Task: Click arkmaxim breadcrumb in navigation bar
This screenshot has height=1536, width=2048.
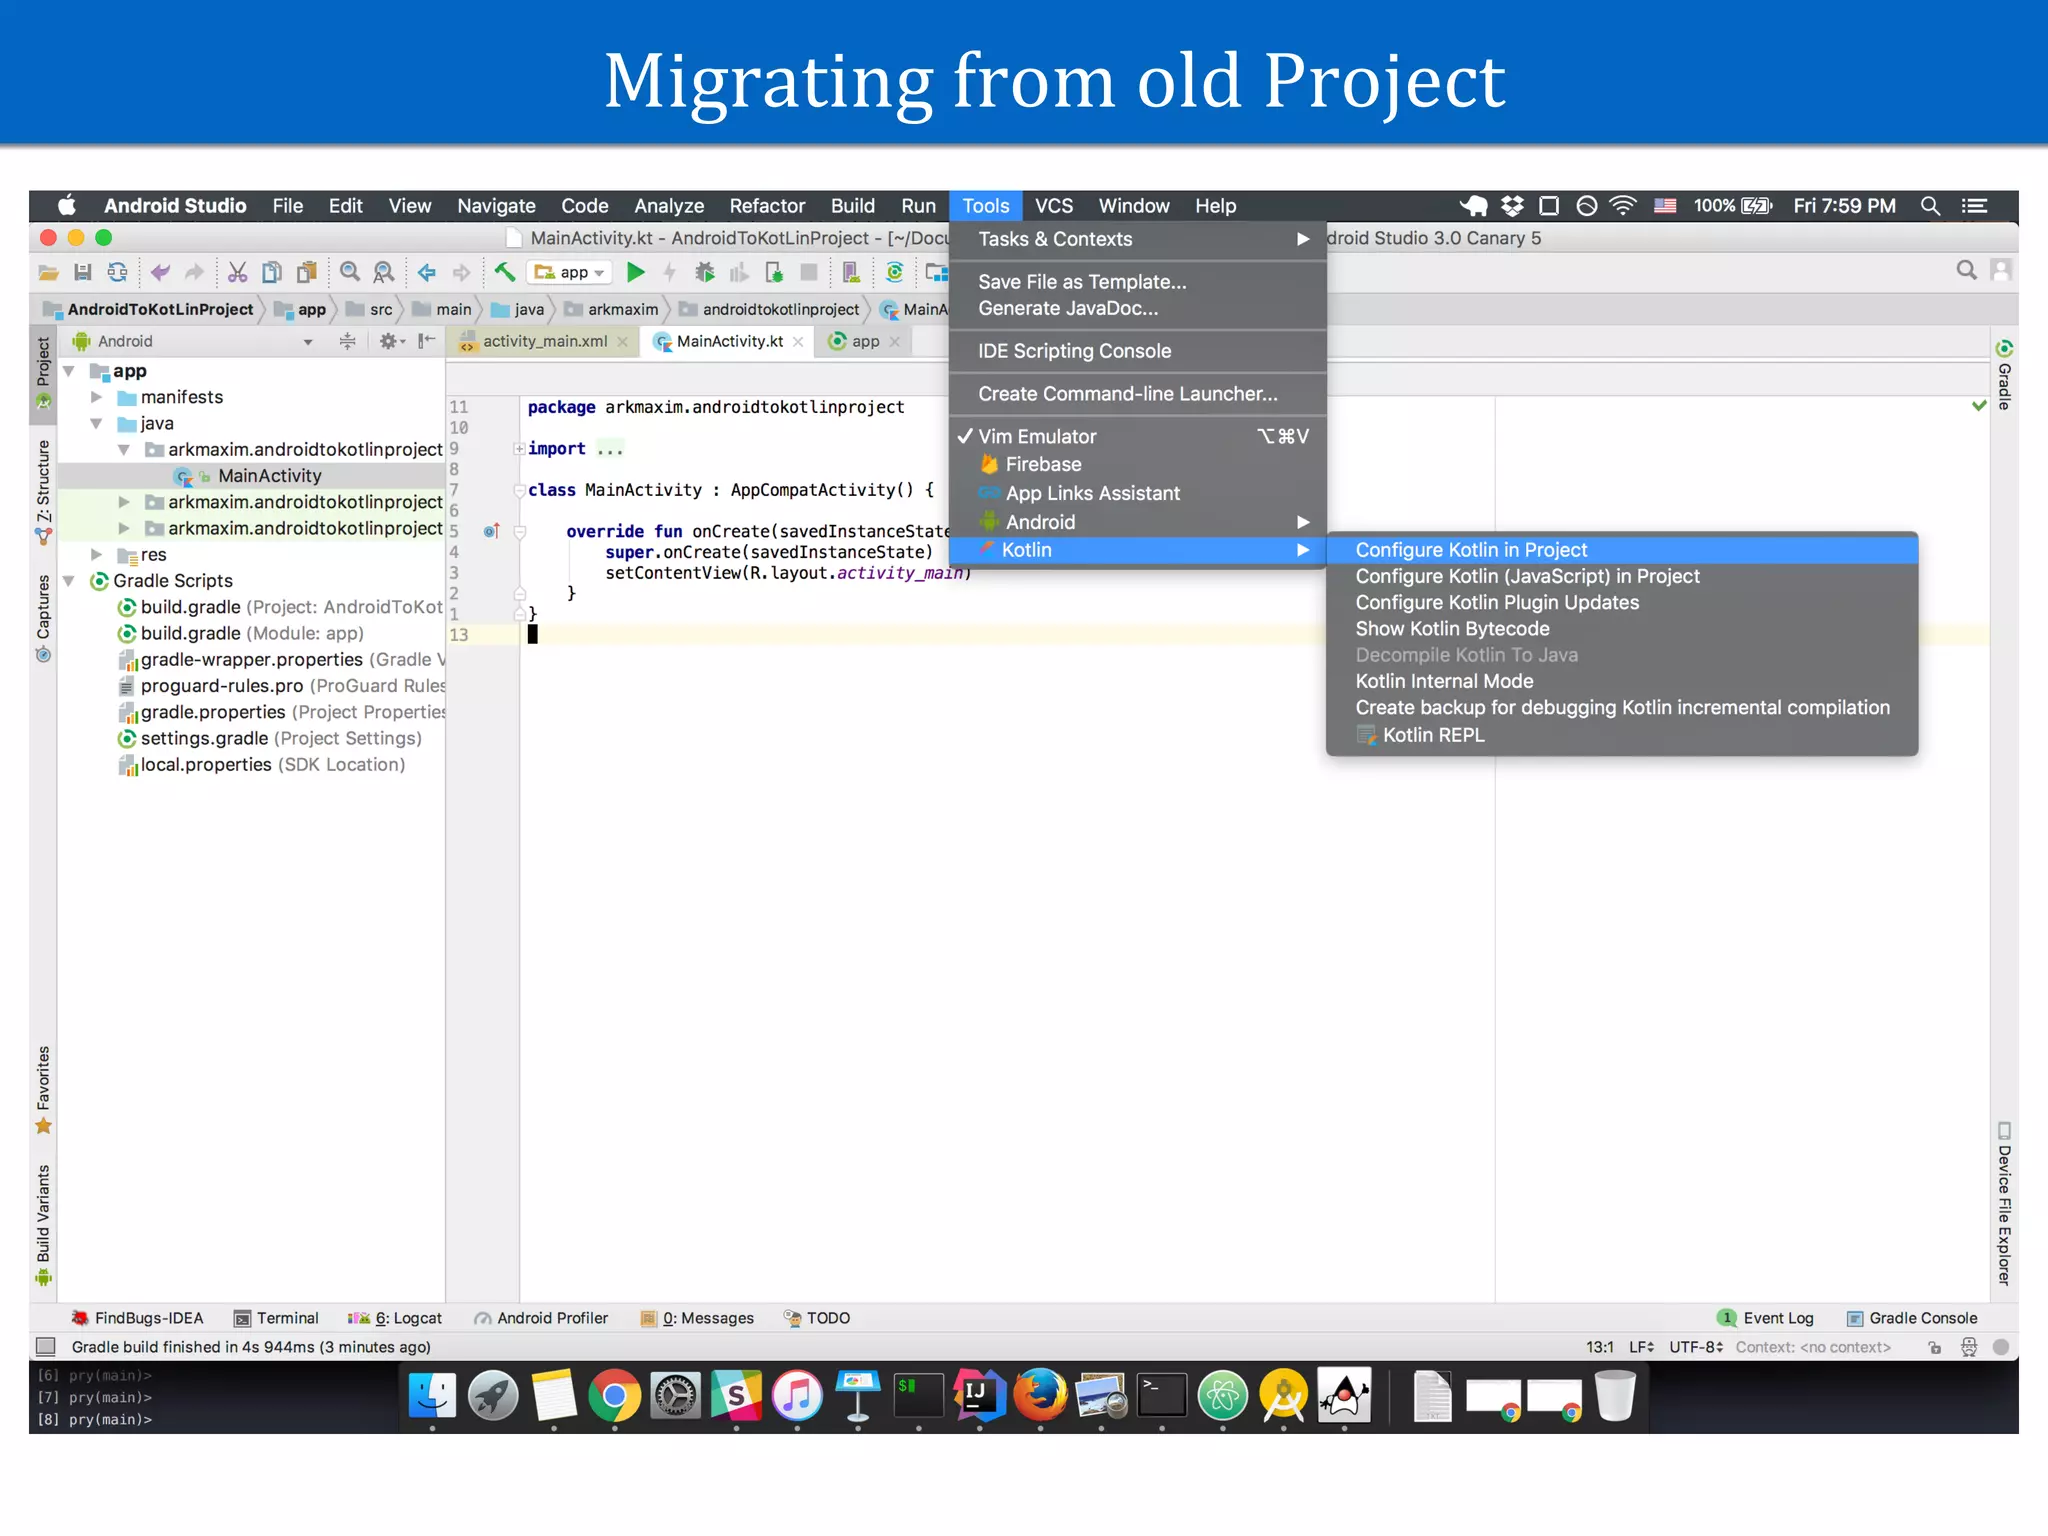Action: point(612,309)
